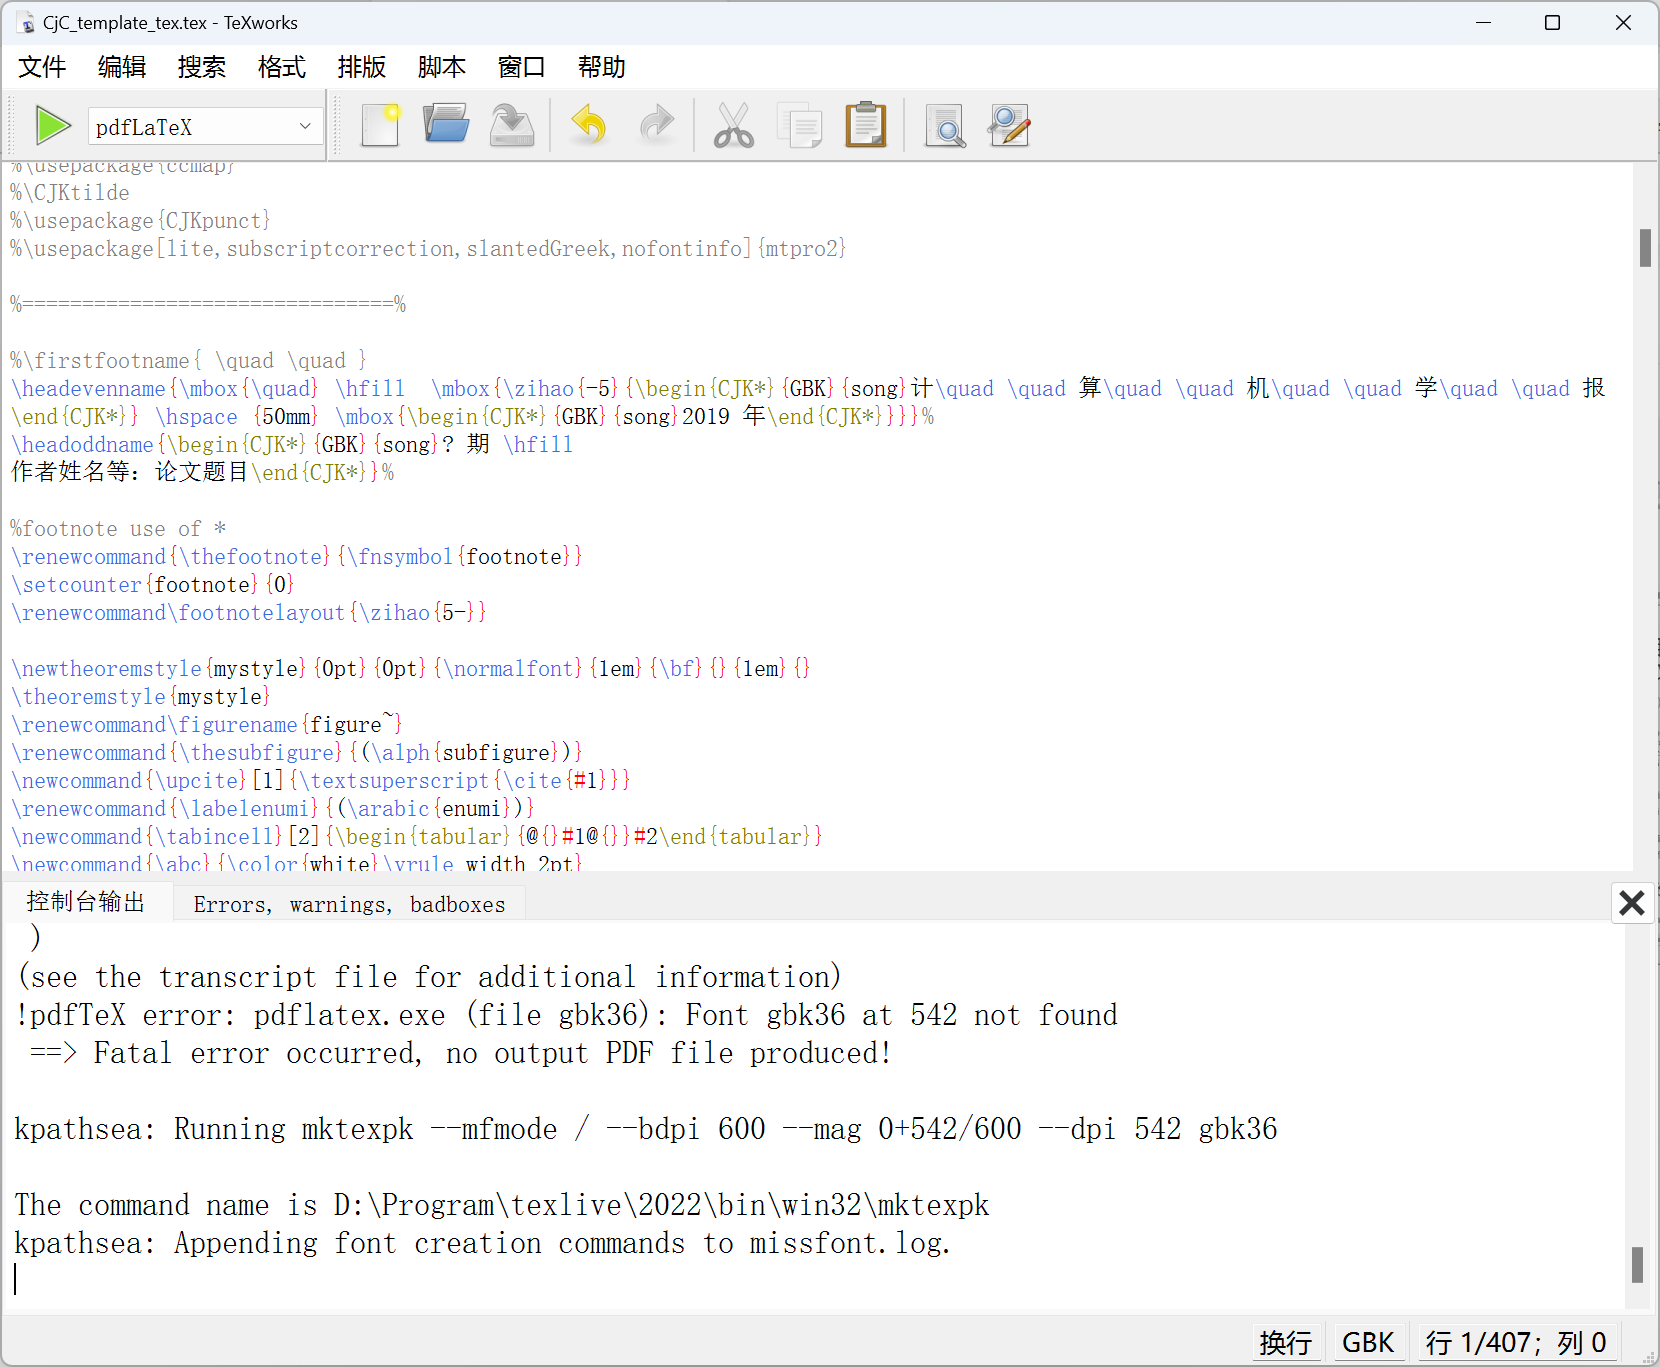Click the console output scrollbar thumb

click(1637, 1264)
